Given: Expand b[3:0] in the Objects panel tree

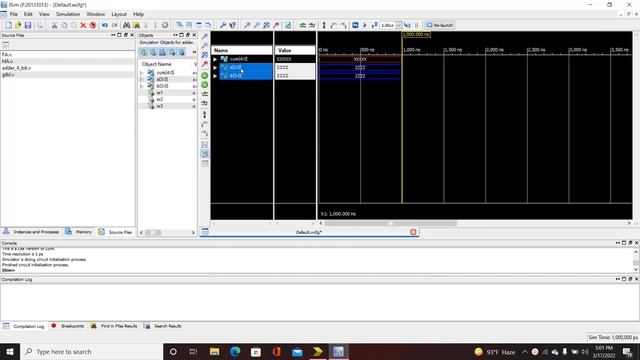Looking at the screenshot, I should [x=142, y=86].
